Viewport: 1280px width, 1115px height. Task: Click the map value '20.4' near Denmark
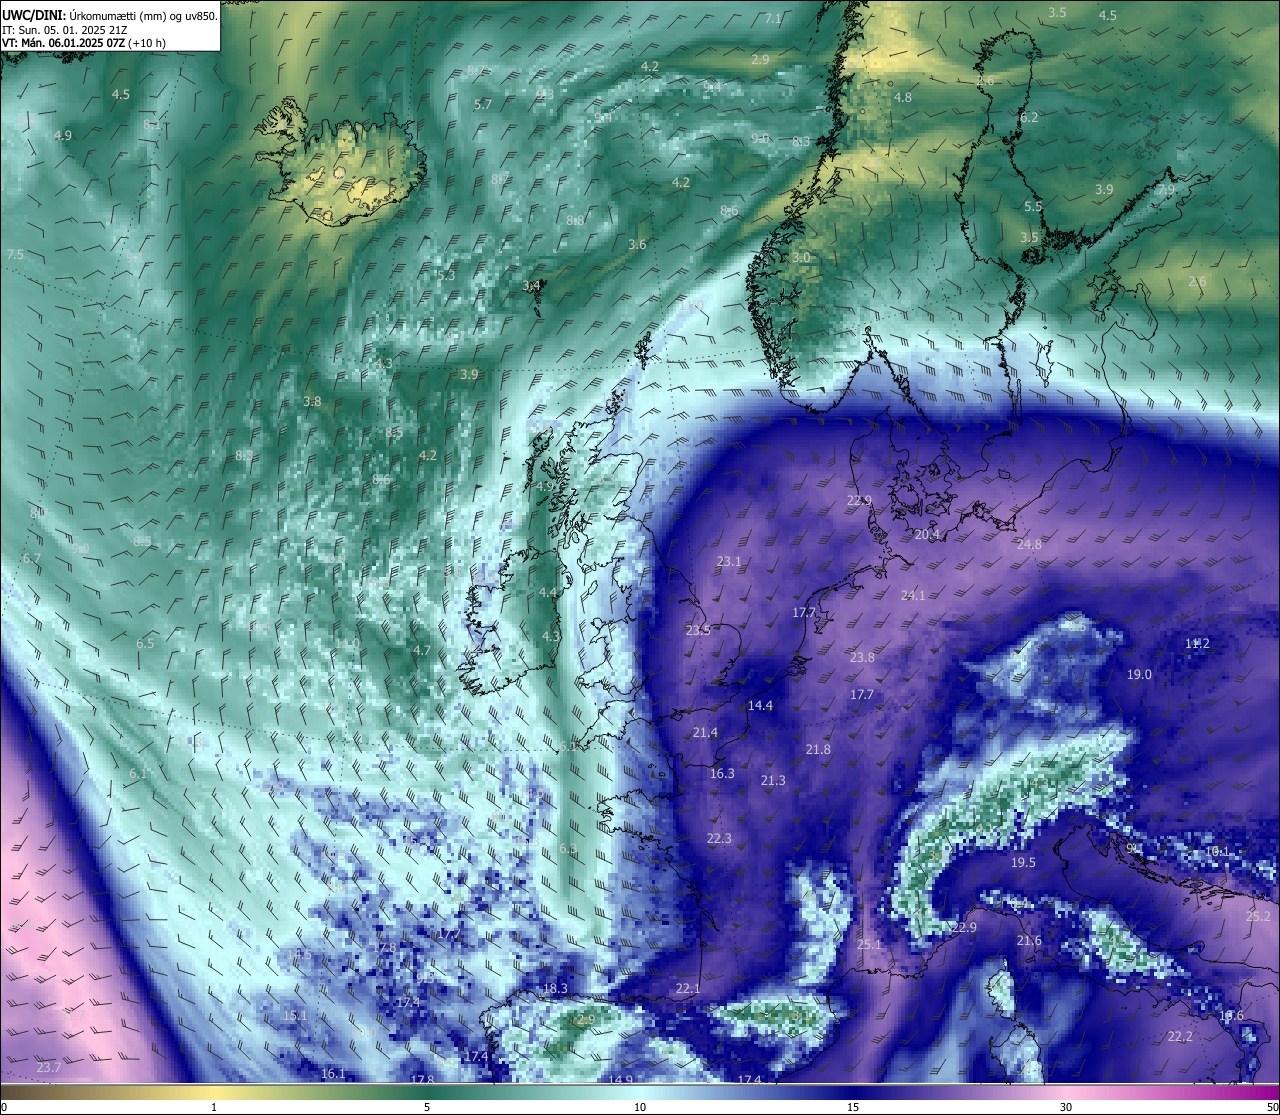click(927, 535)
